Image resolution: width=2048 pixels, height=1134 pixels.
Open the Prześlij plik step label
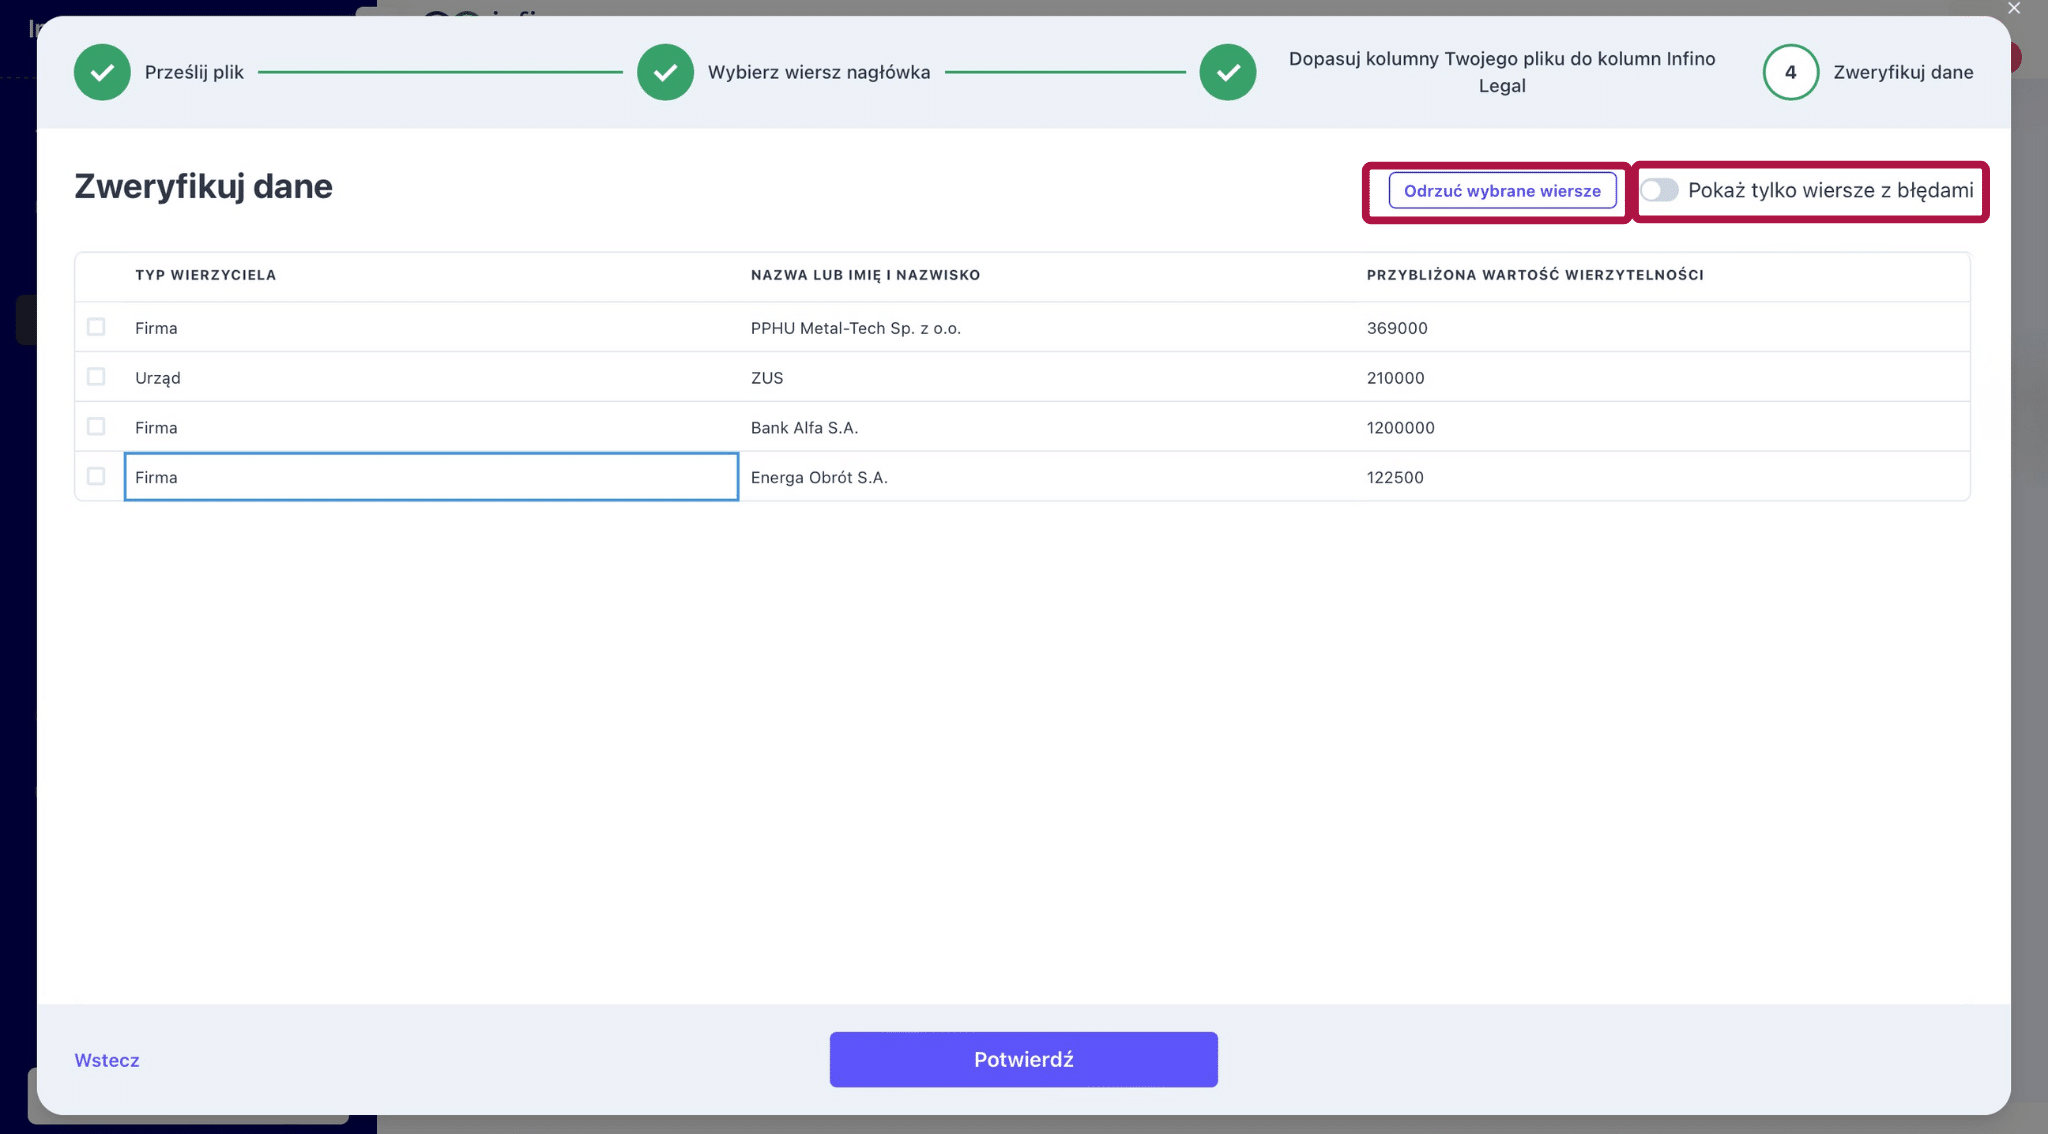(x=194, y=72)
